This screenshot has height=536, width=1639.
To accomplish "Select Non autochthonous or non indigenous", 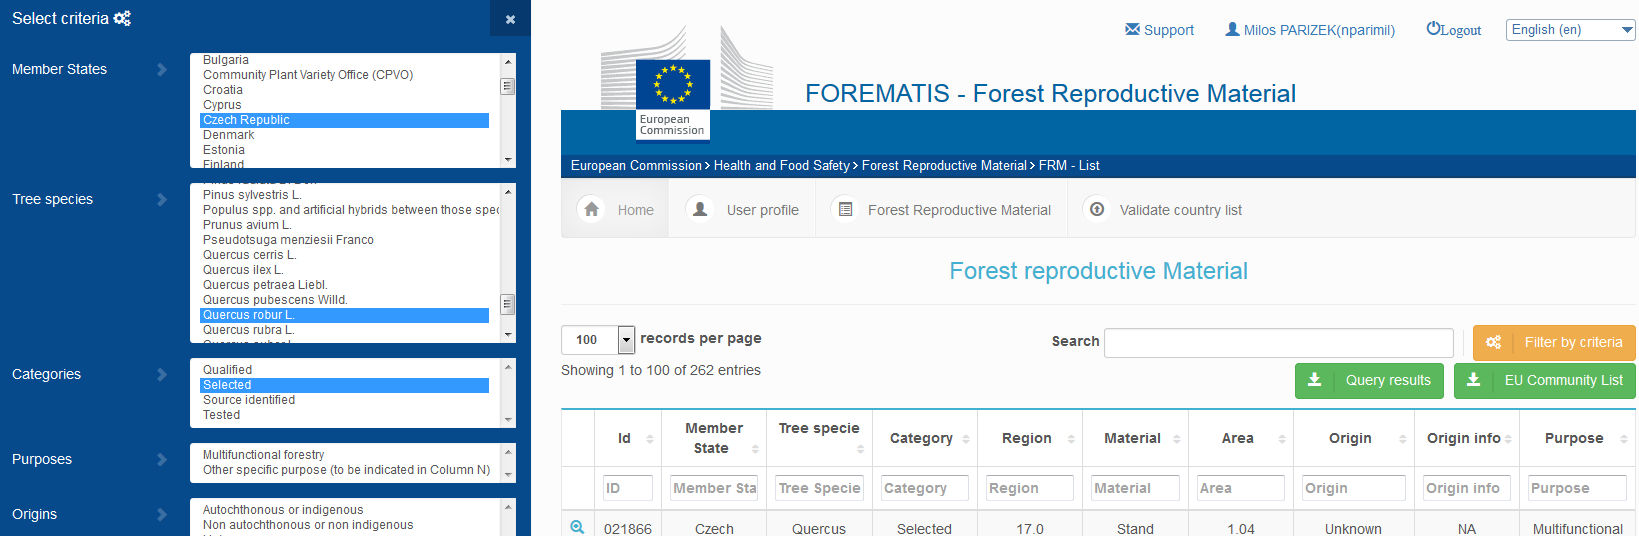I will coord(344,525).
